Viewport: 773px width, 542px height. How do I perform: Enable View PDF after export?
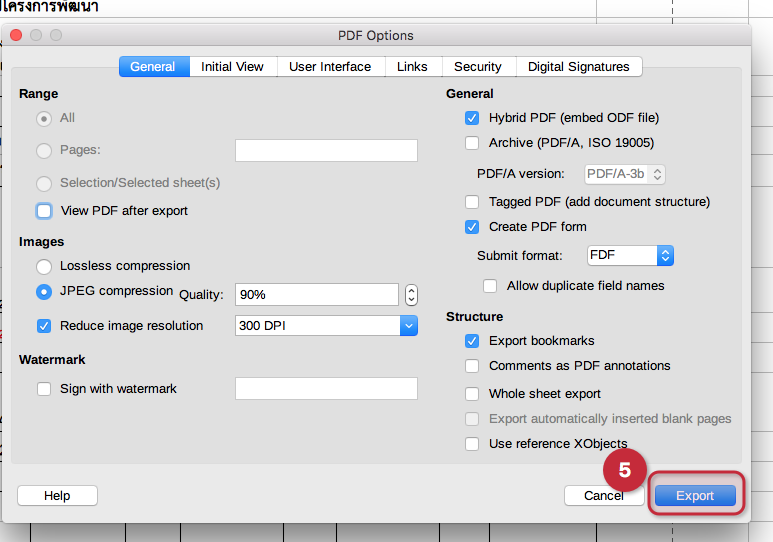[44, 211]
